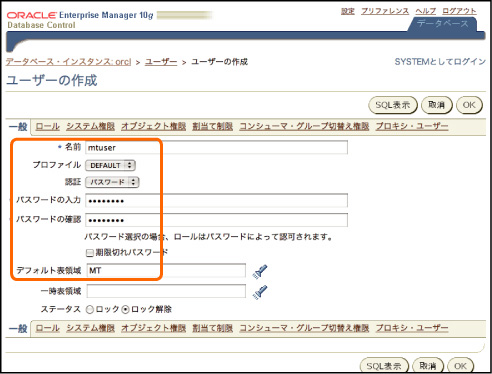
Task: Open the 認証 パスワード dropdown
Action: click(112, 182)
